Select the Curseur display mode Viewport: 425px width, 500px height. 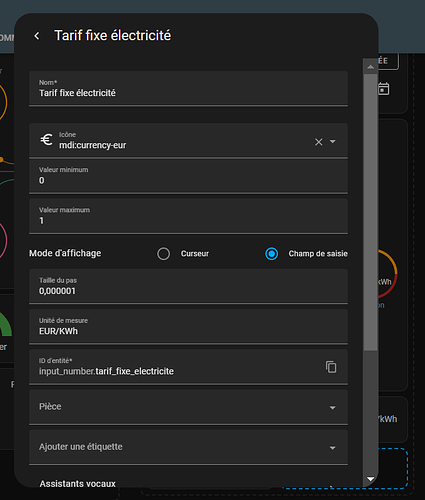tap(164, 254)
